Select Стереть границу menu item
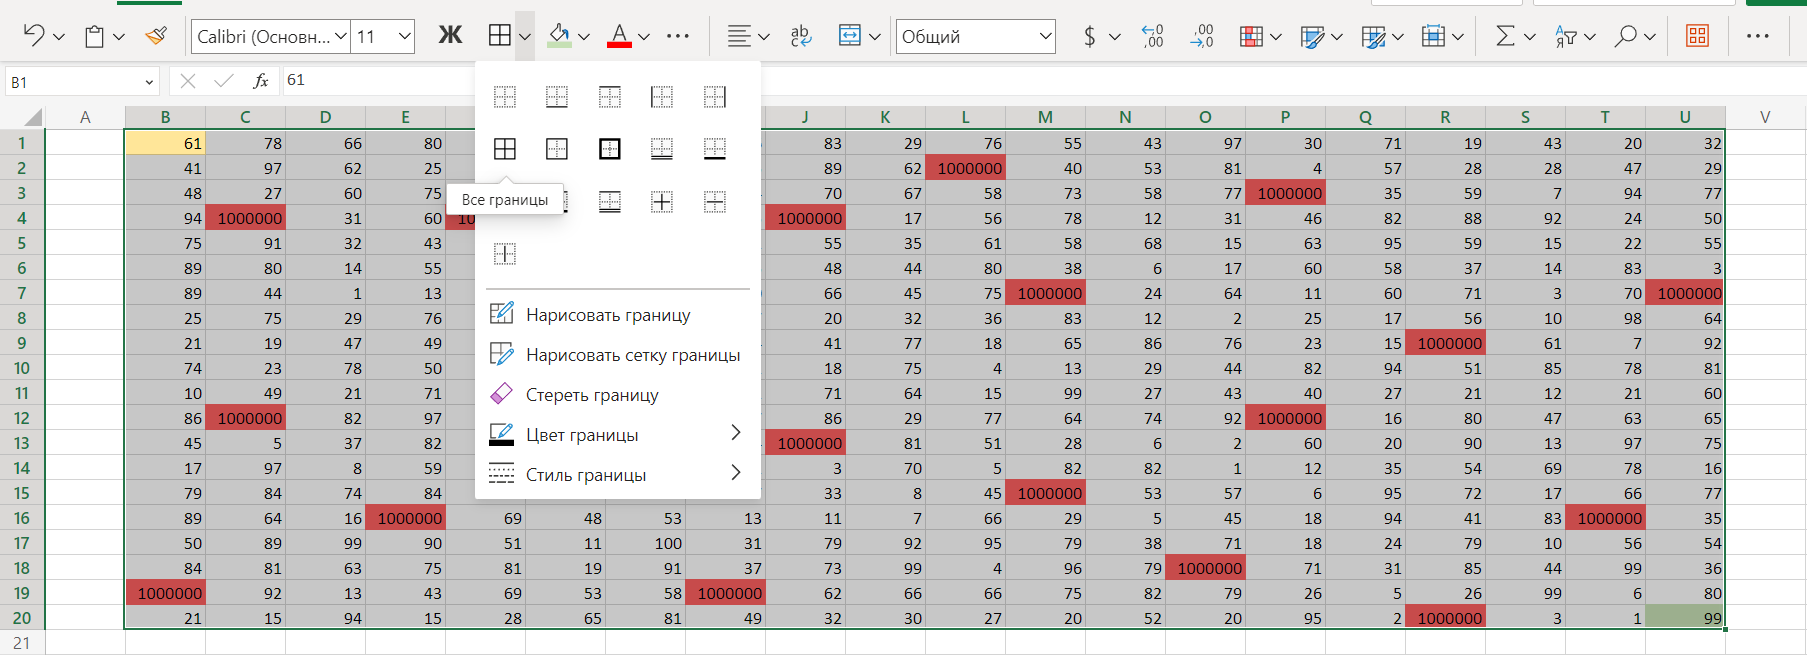This screenshot has width=1807, height=655. pyautogui.click(x=591, y=395)
